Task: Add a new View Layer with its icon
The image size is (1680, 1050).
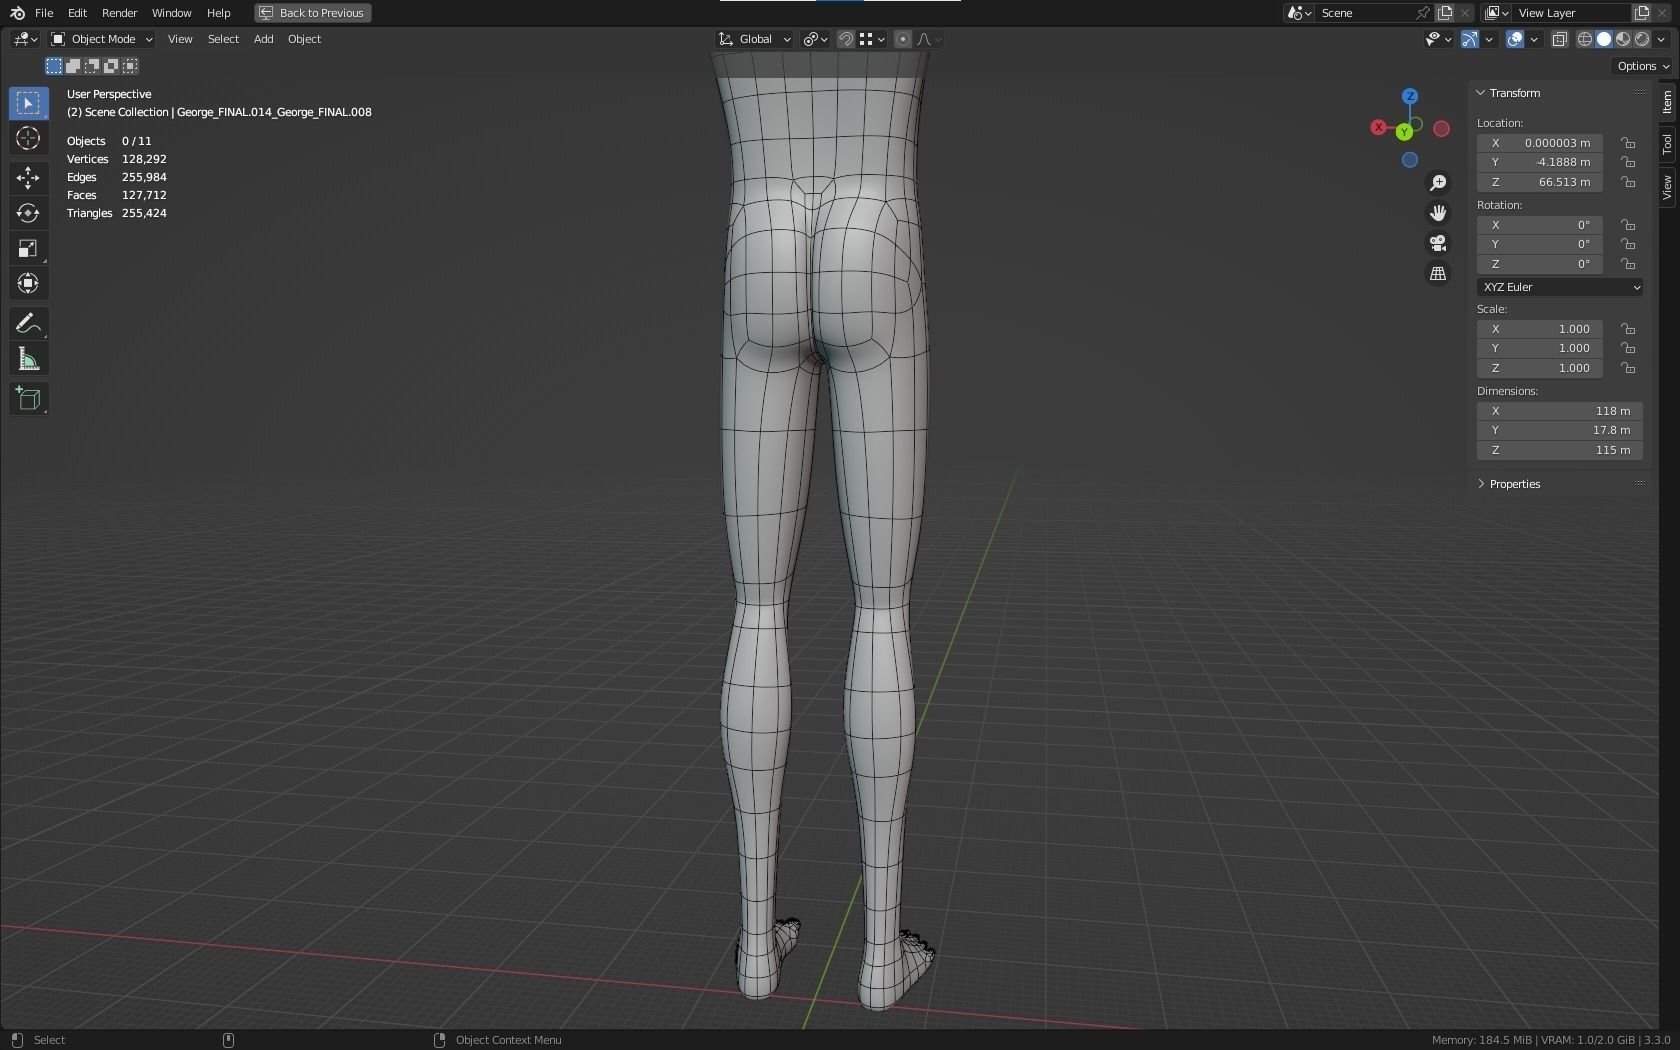Action: point(1642,13)
